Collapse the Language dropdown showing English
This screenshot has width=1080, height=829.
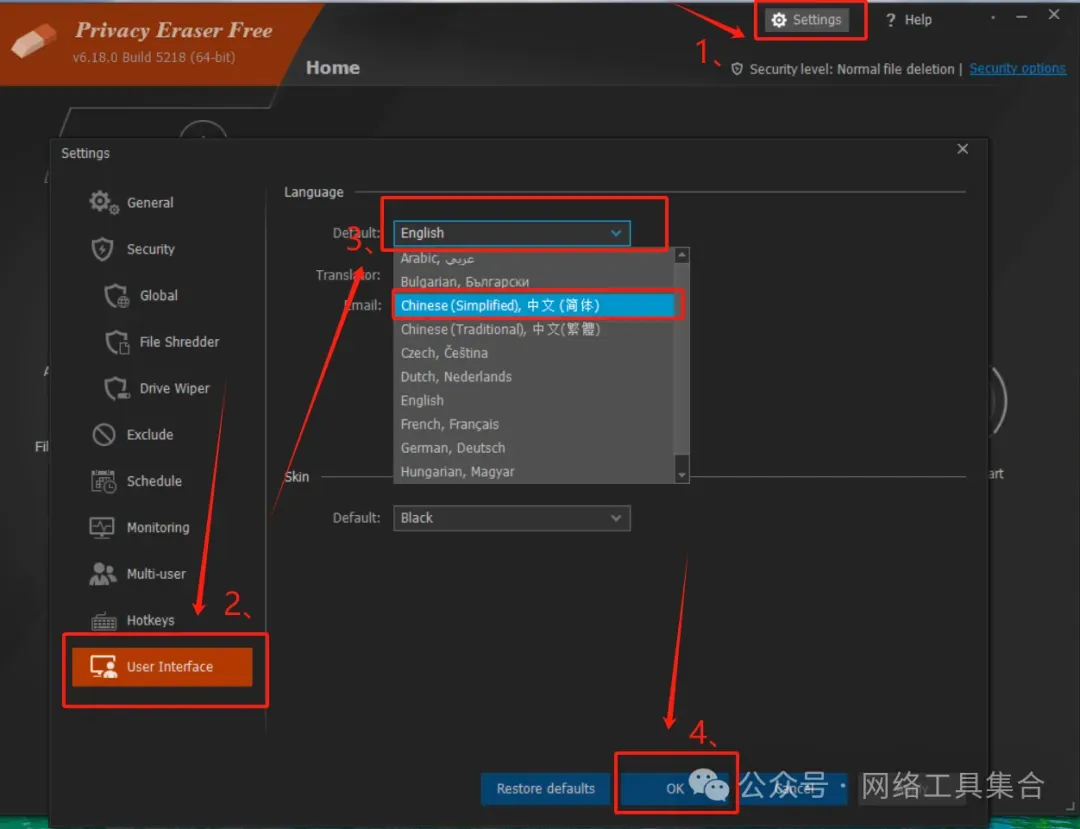pos(512,233)
